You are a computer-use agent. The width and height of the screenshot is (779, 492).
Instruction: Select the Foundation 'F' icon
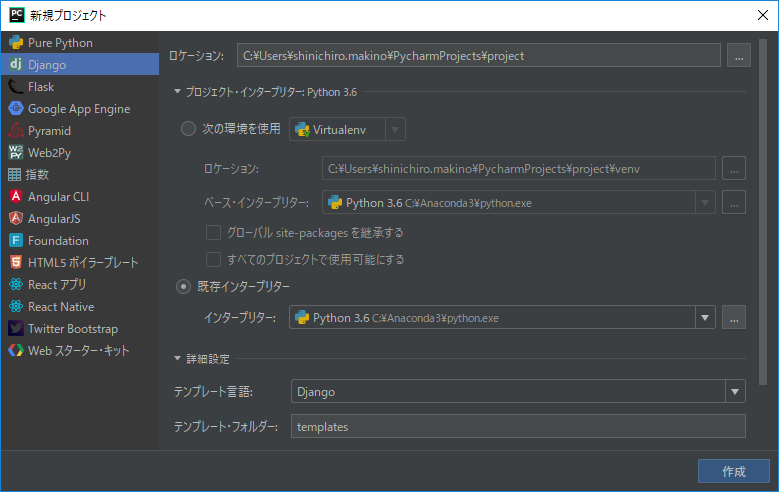16,241
